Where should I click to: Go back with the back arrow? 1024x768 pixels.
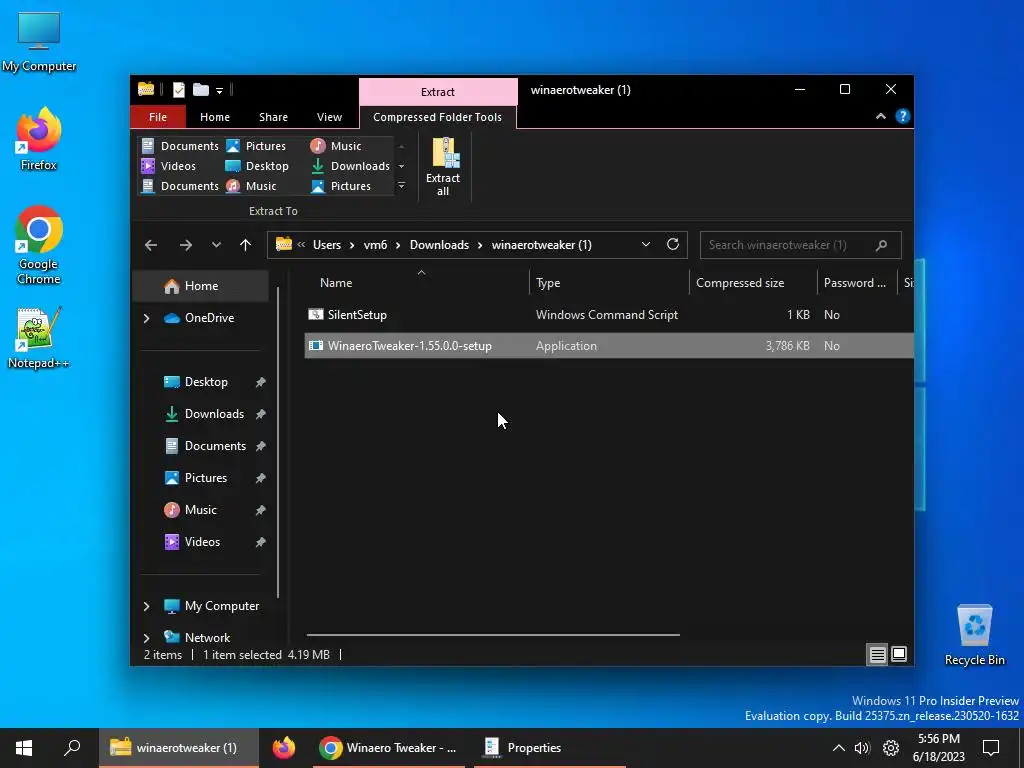click(x=151, y=245)
